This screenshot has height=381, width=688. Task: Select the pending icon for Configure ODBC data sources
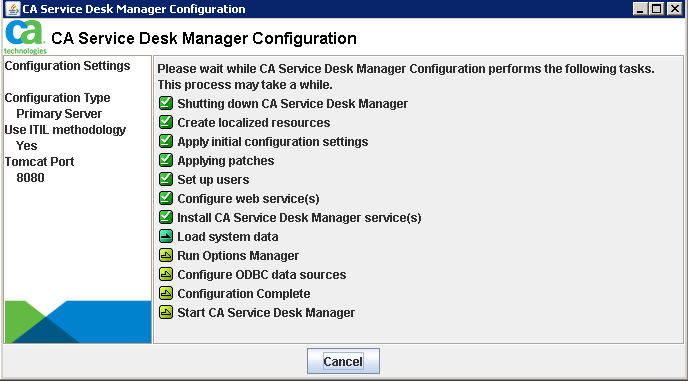(165, 274)
